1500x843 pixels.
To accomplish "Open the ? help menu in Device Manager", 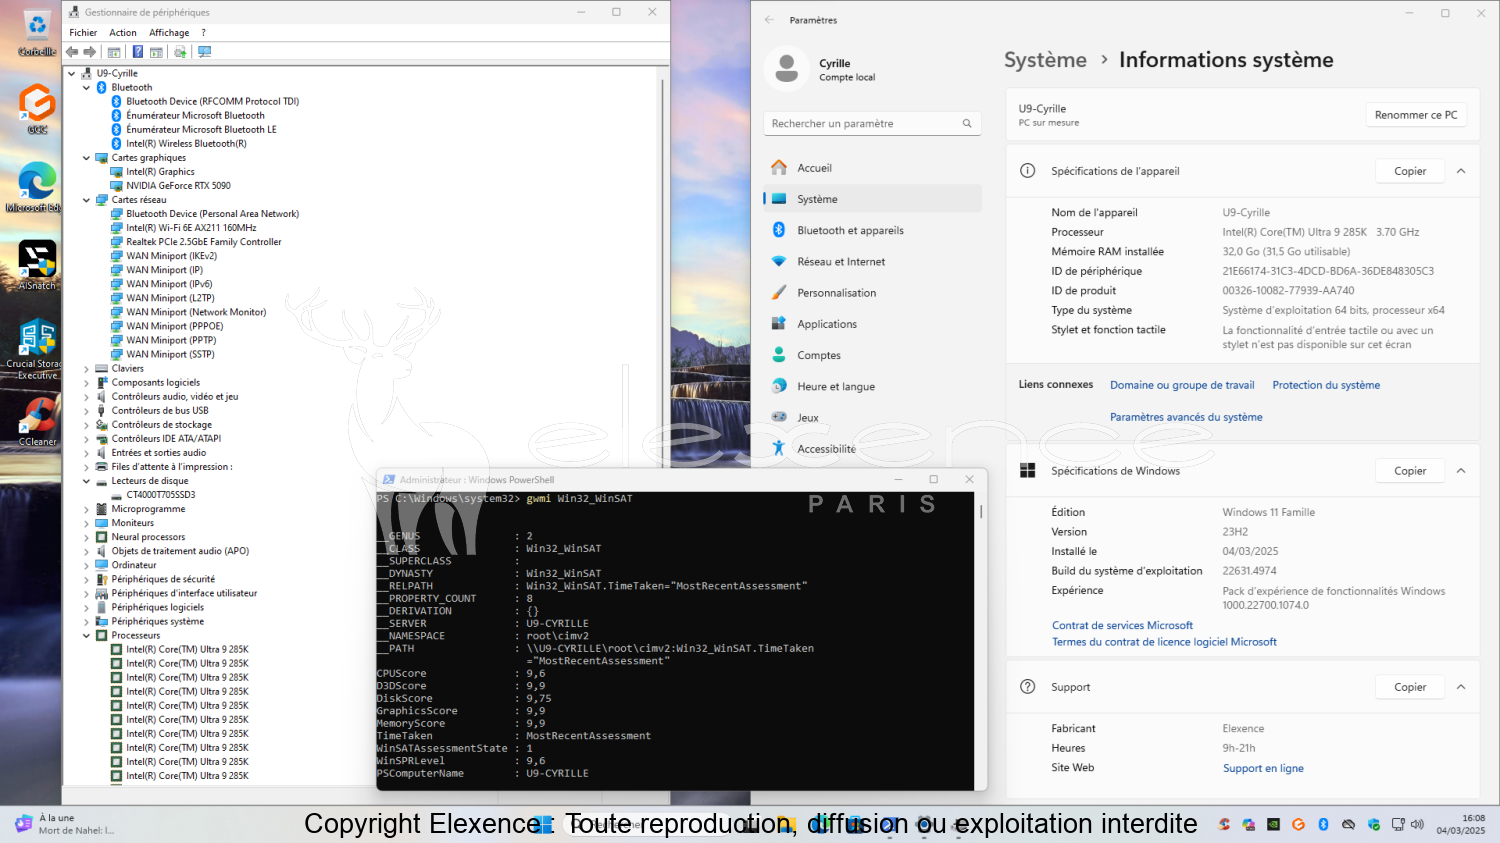I will click(x=203, y=33).
